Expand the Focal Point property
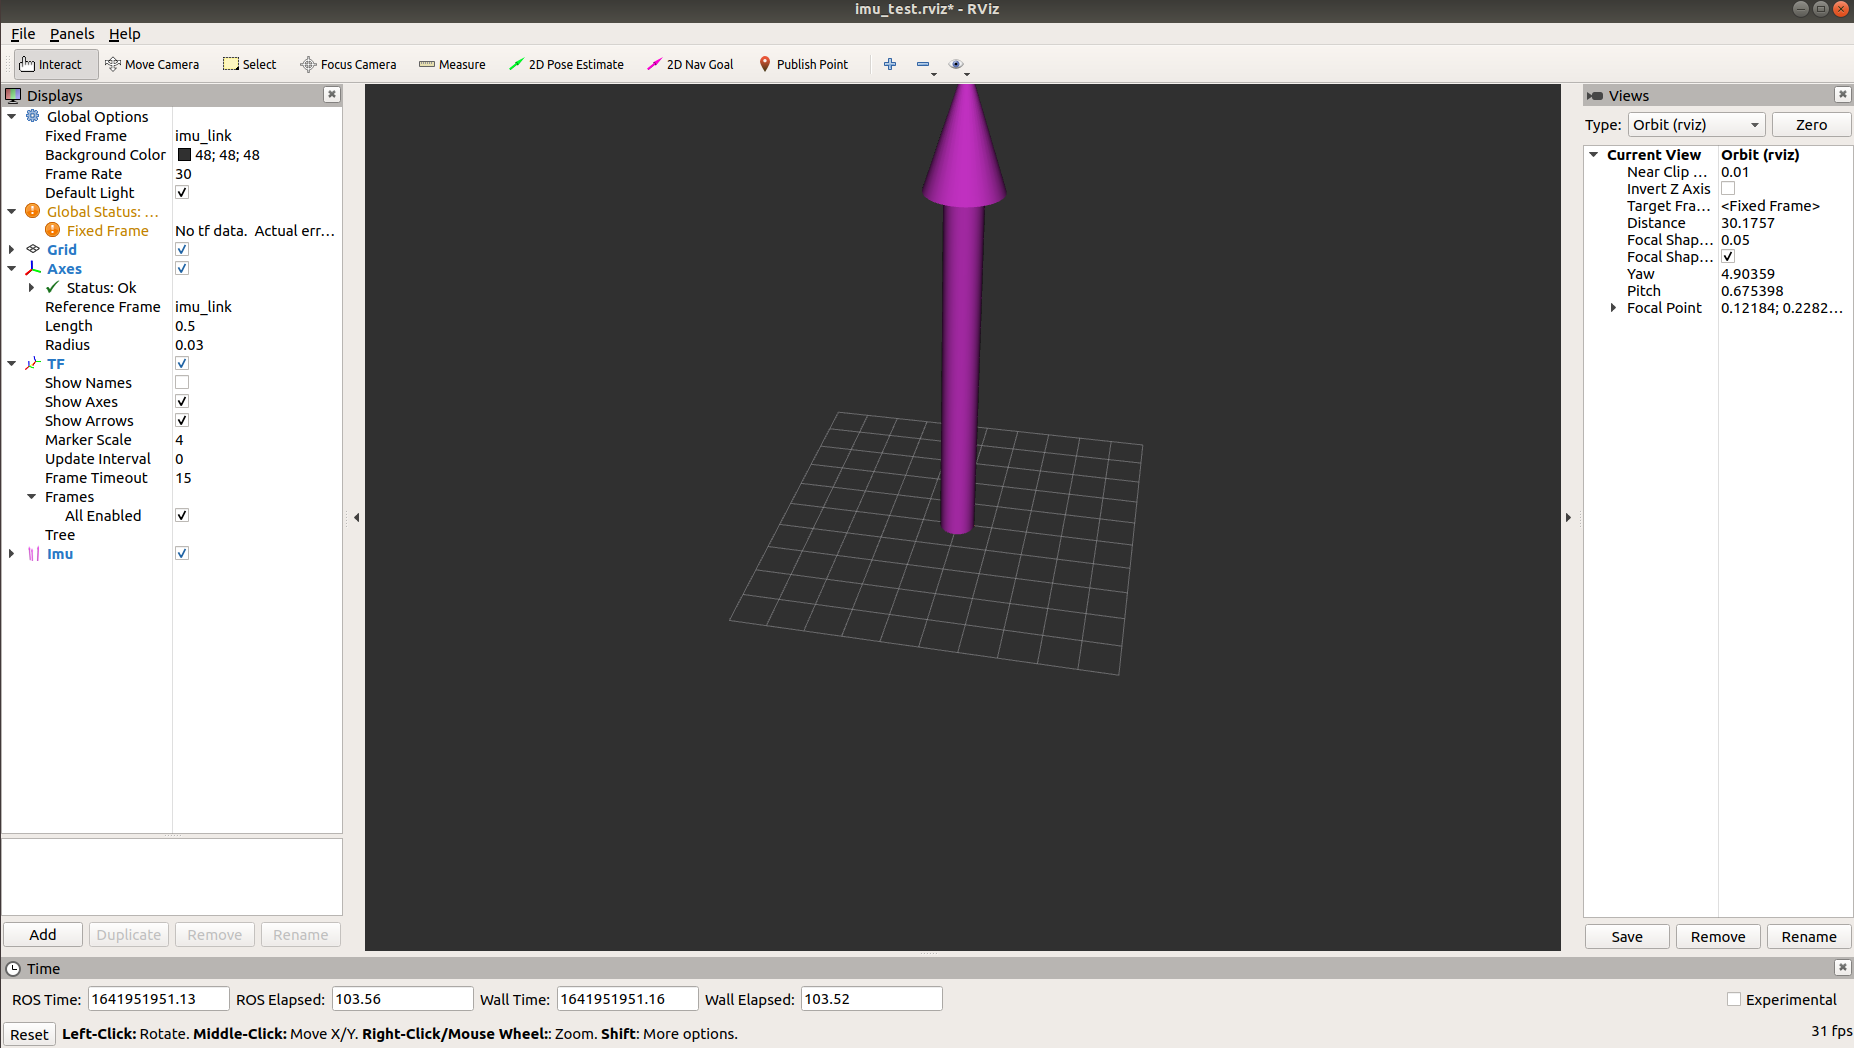Image resolution: width=1854 pixels, height=1048 pixels. pyautogui.click(x=1613, y=308)
